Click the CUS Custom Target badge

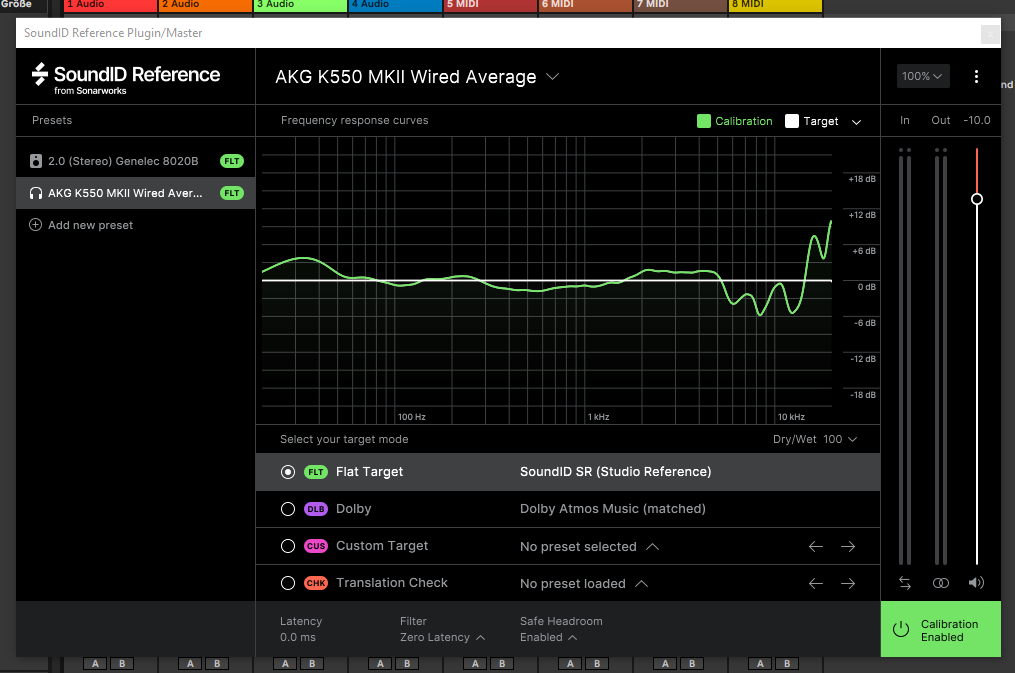[316, 546]
